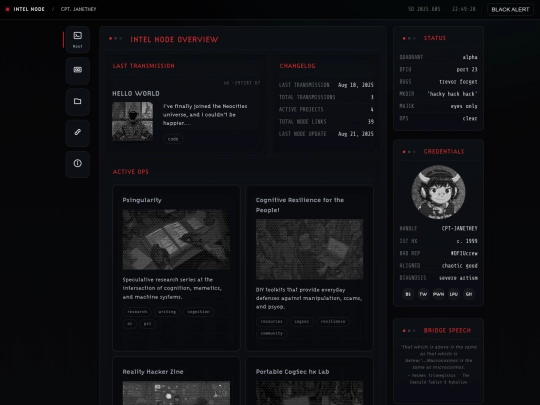Click the Psingularity project image
540x405 pixels.
pyautogui.click(x=176, y=239)
